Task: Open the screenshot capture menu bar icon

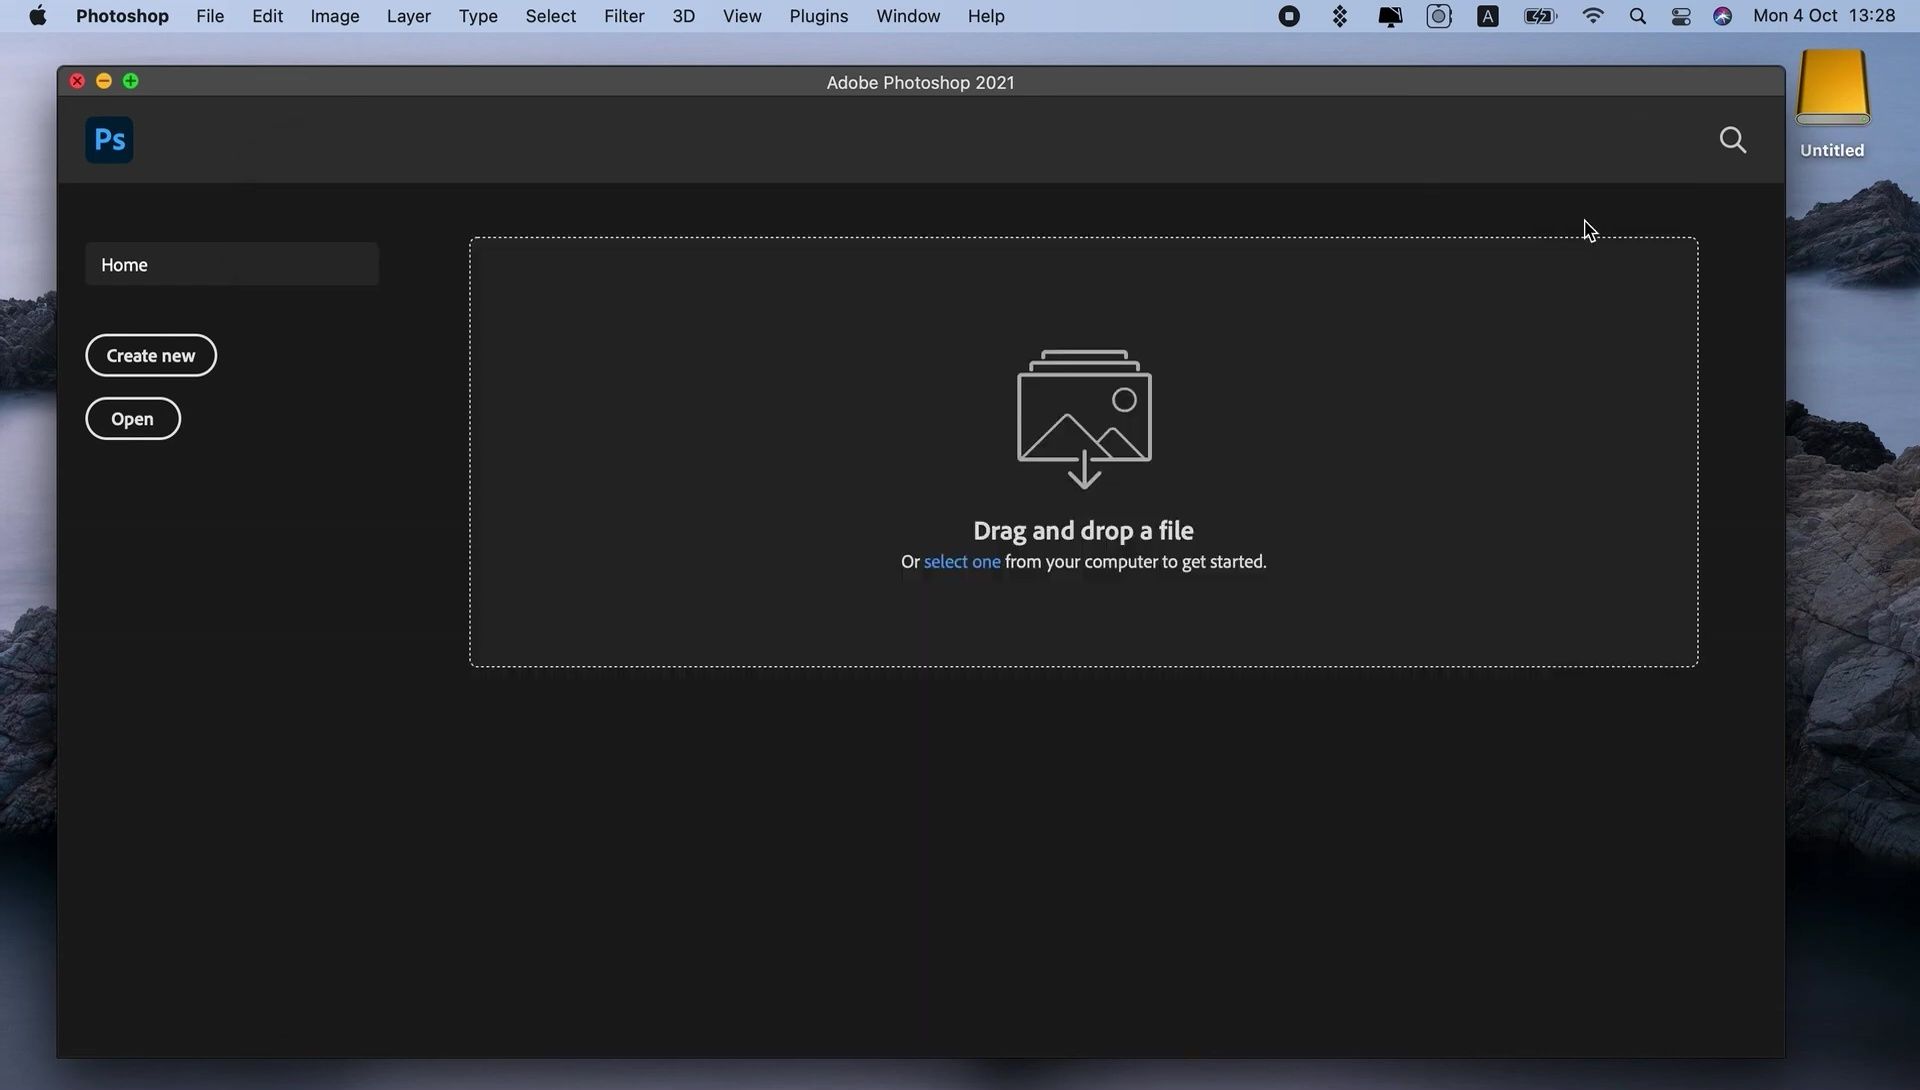Action: click(1439, 16)
